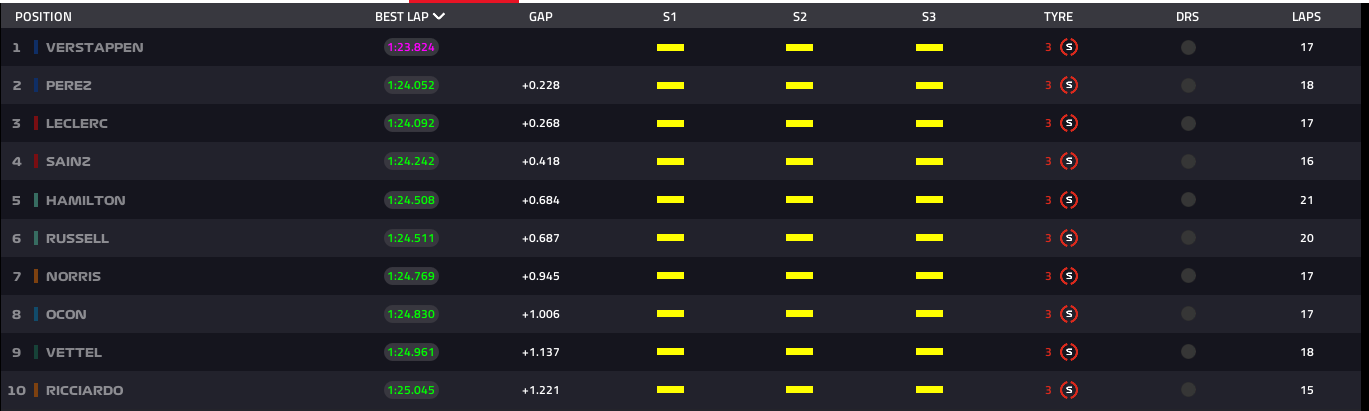Screen dimensions: 1369x411
Task: Click the Position column header
Action: coord(43,17)
